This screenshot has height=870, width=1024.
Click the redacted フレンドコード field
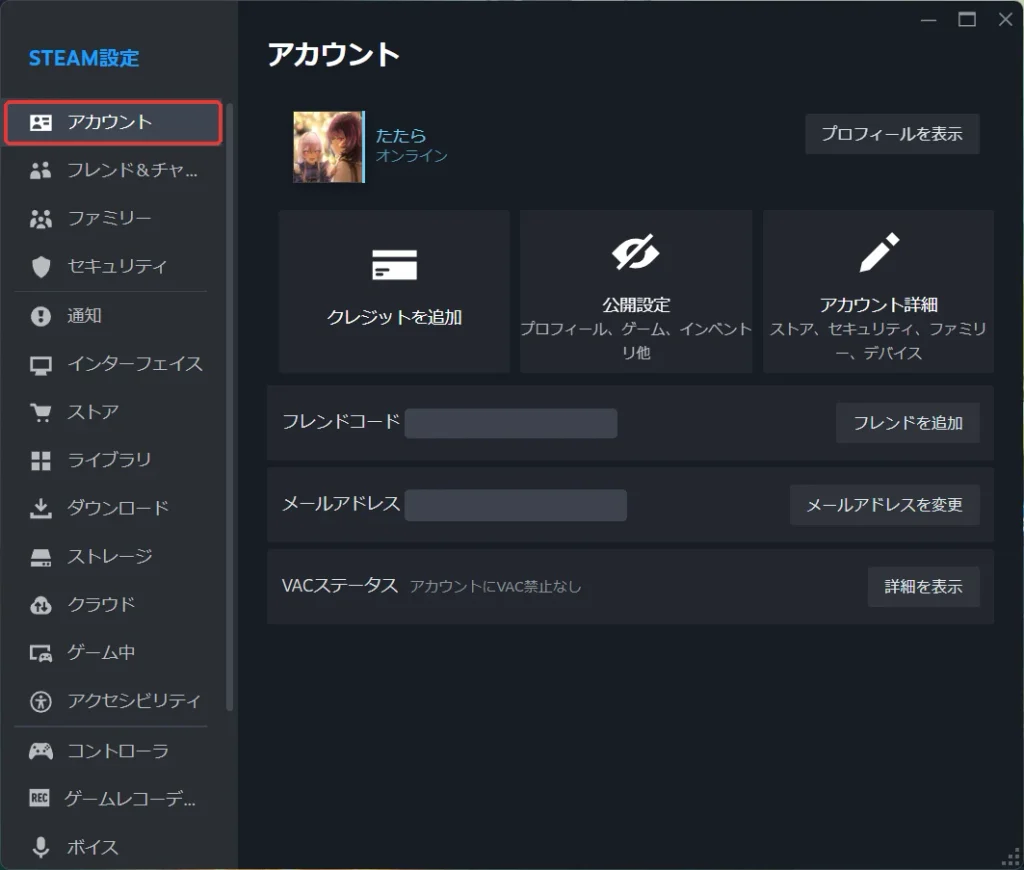point(511,423)
